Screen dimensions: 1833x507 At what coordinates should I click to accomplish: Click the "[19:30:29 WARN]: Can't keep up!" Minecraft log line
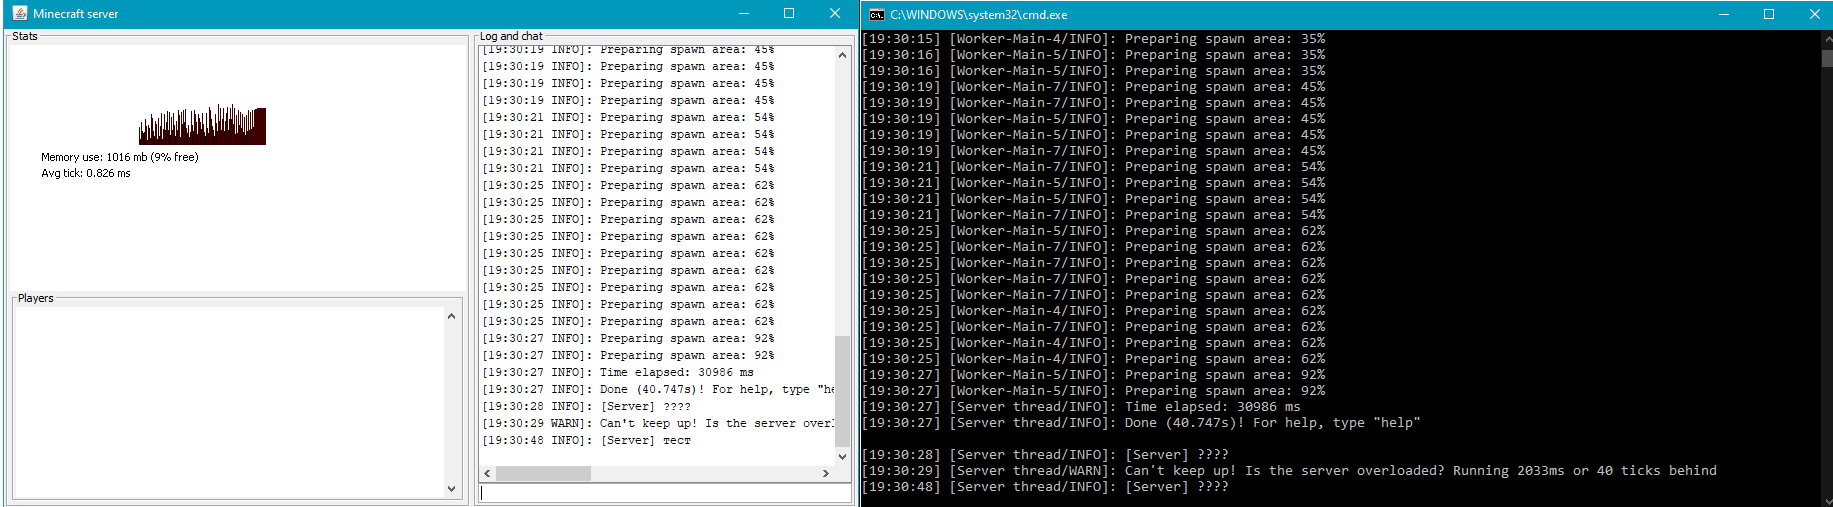658,423
